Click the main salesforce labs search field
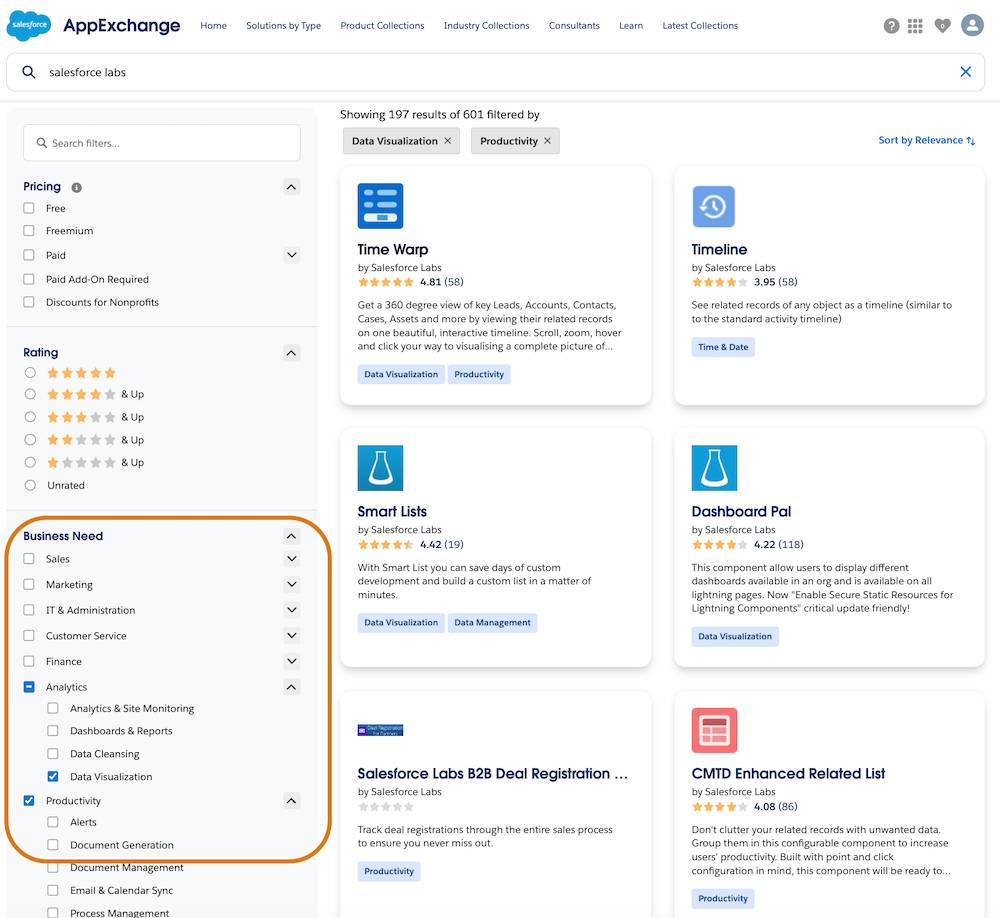1000x918 pixels. click(x=496, y=72)
